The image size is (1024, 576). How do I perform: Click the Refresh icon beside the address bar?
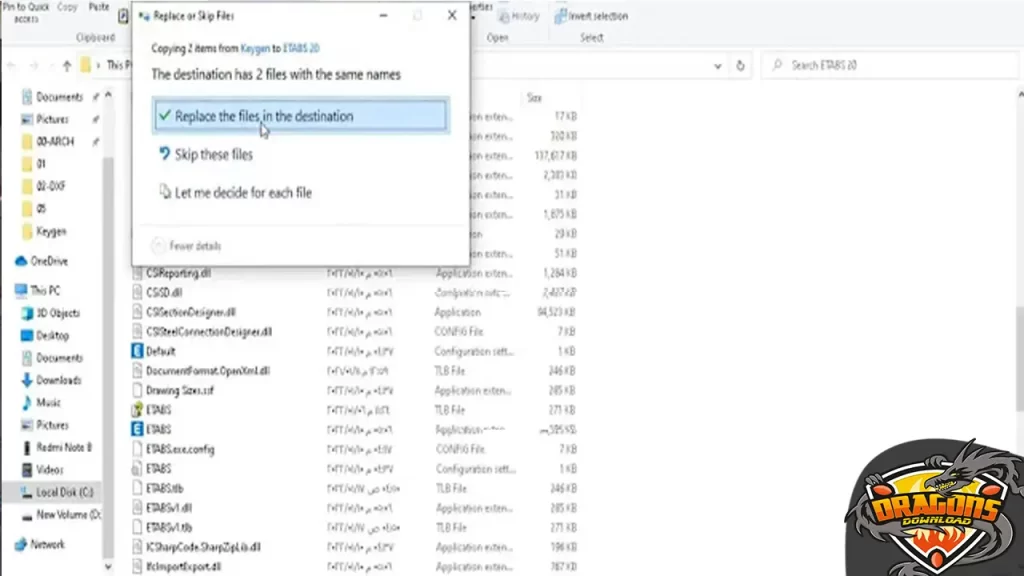739,64
